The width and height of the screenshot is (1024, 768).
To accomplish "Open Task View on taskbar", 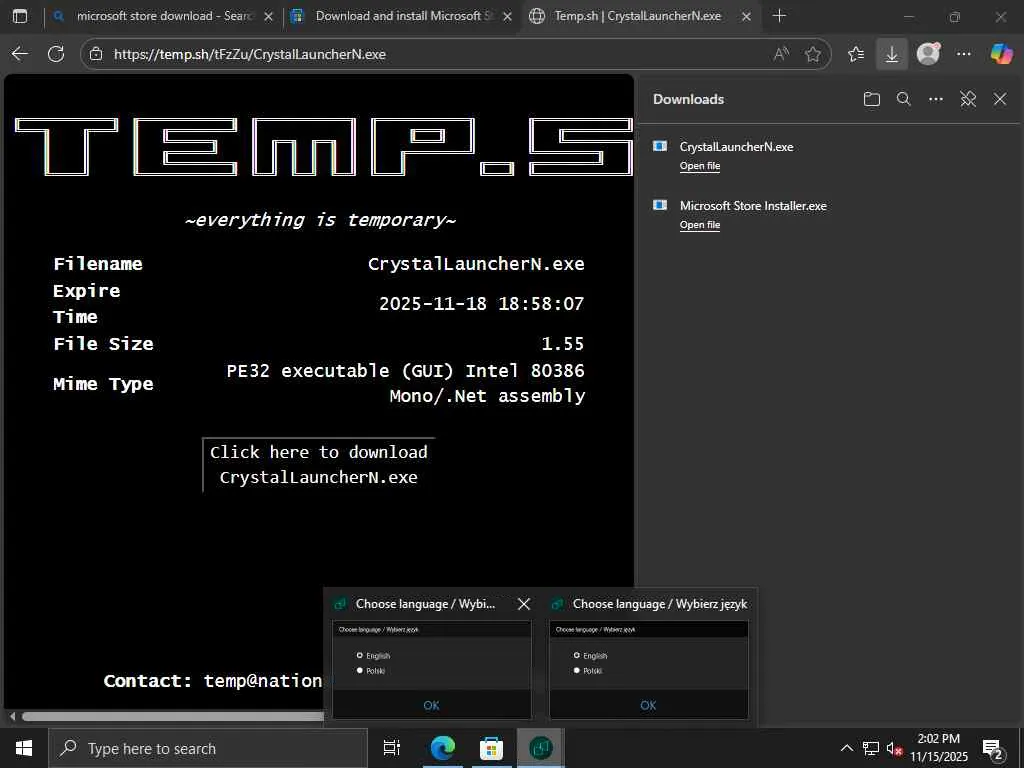I will (x=392, y=748).
